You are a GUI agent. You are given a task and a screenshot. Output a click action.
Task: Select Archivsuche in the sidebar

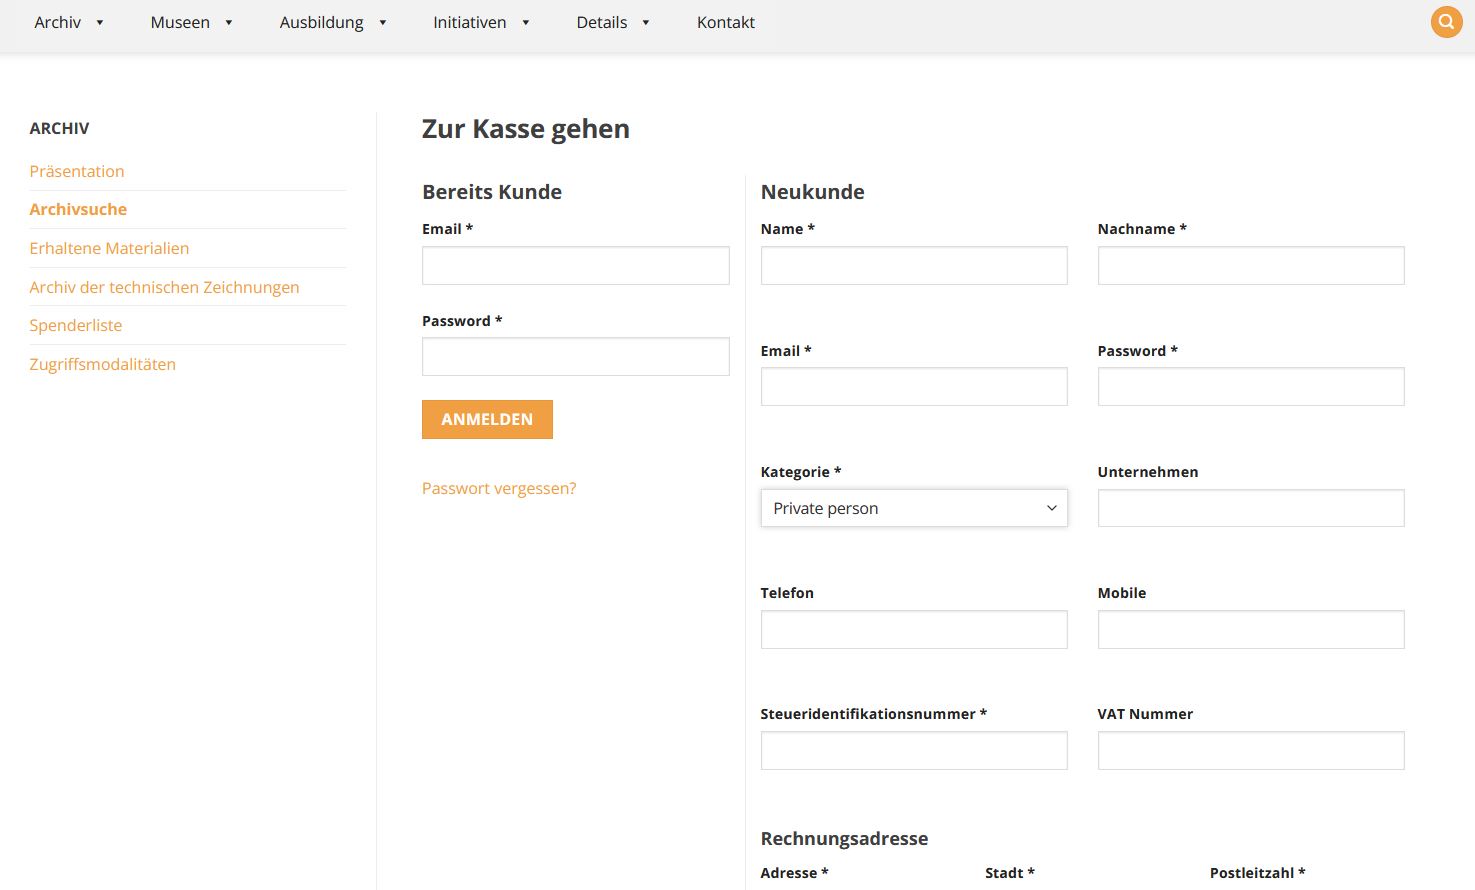coord(78,209)
